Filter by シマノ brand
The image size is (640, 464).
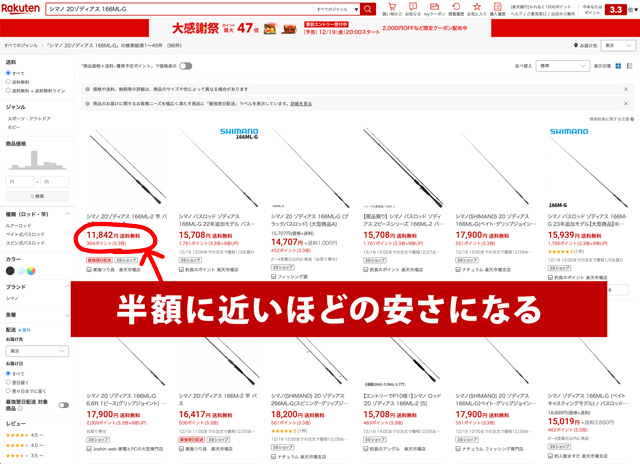point(12,298)
